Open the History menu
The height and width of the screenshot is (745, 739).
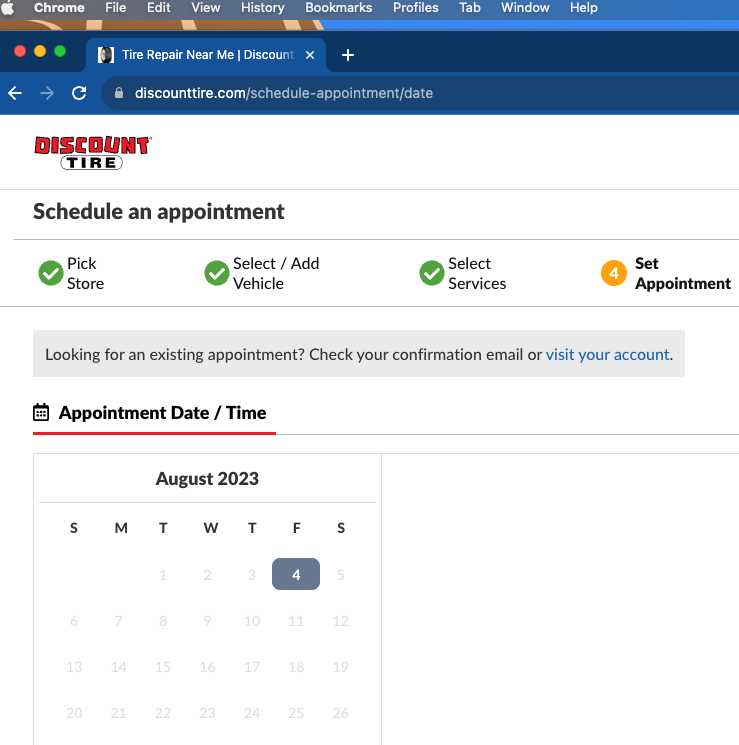pos(262,8)
